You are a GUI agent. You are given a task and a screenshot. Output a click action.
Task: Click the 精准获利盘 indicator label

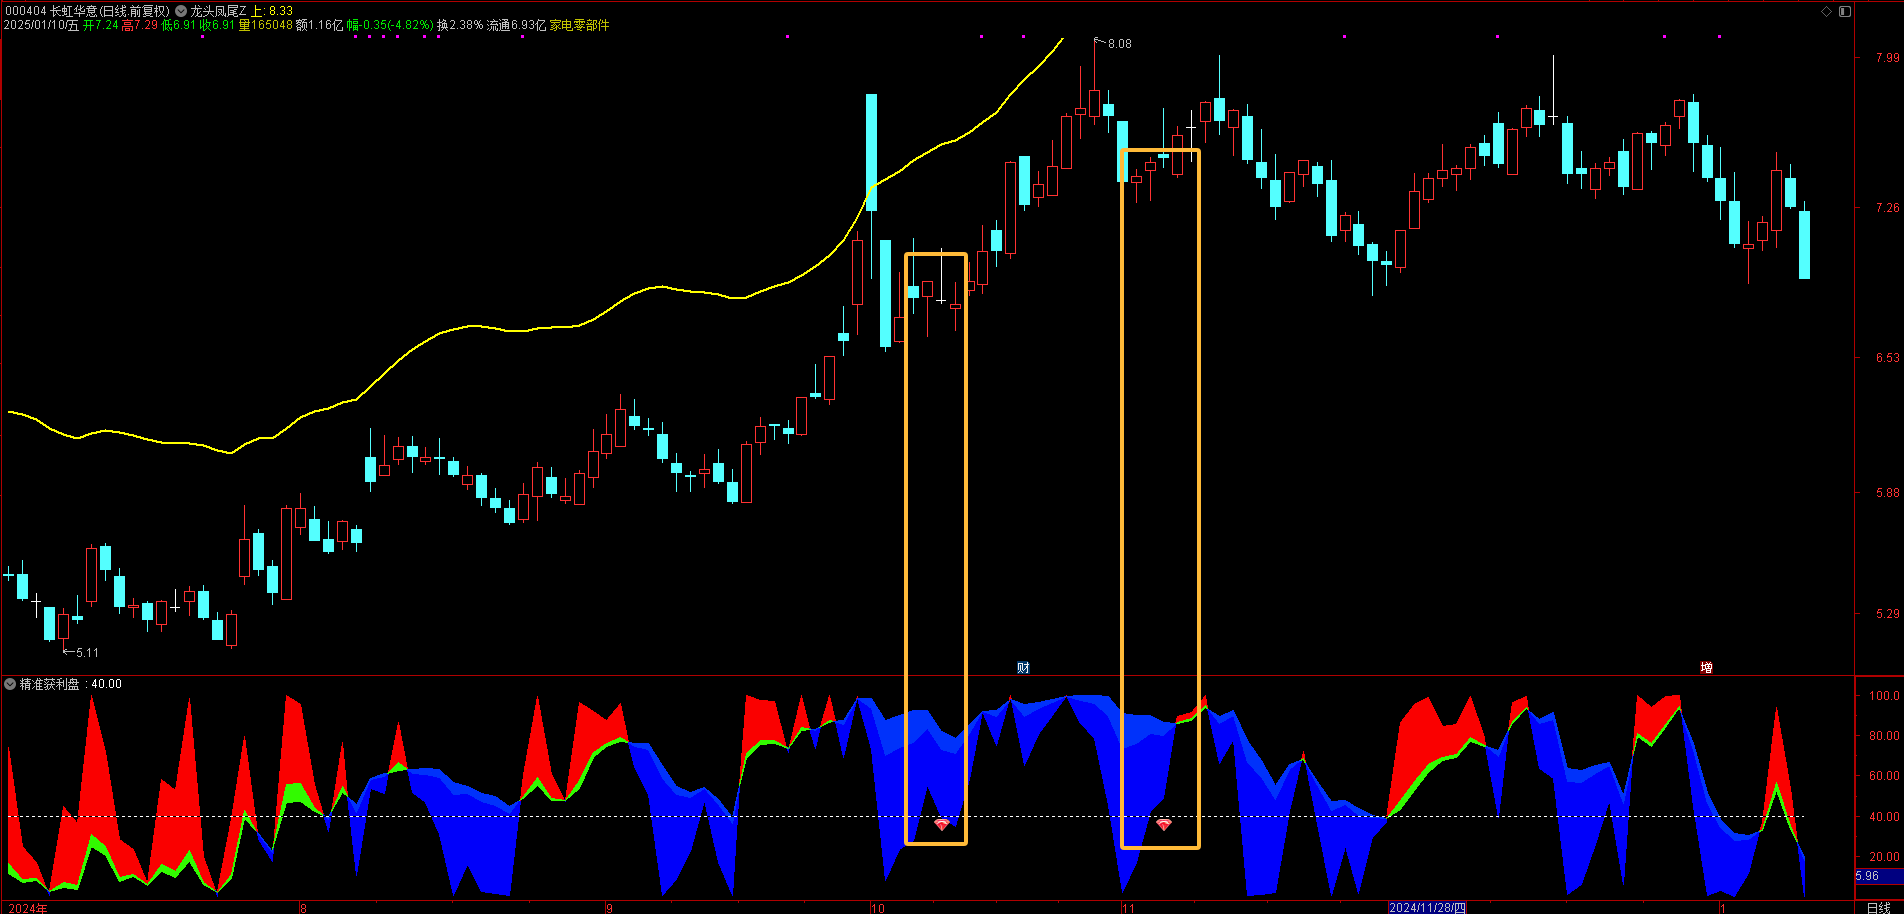click(x=49, y=684)
